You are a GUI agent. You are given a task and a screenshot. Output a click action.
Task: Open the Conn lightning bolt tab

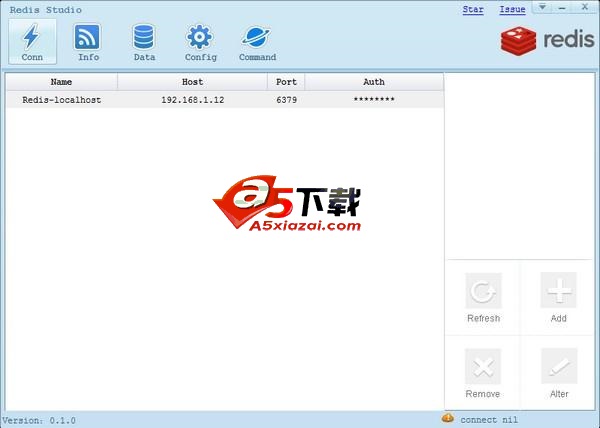(x=32, y=42)
